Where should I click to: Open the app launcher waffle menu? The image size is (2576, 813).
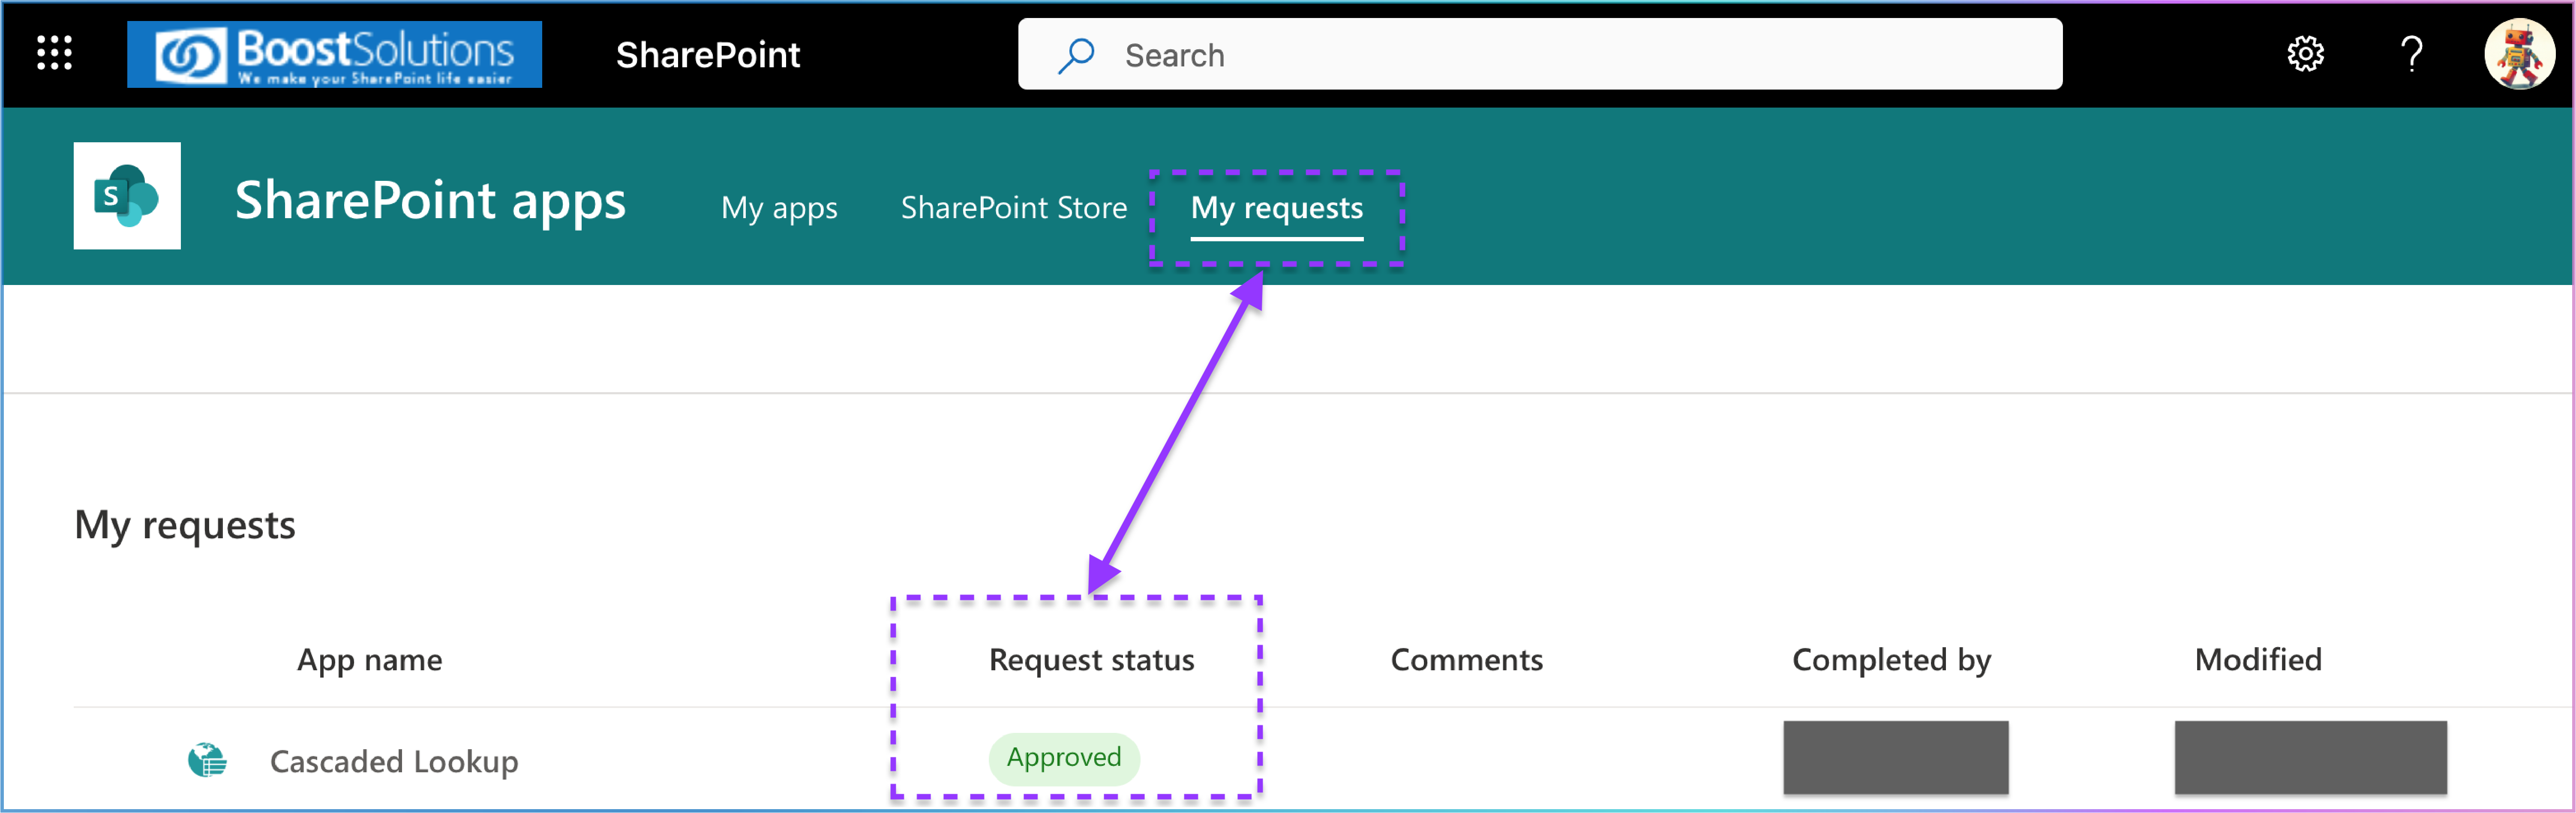(54, 53)
